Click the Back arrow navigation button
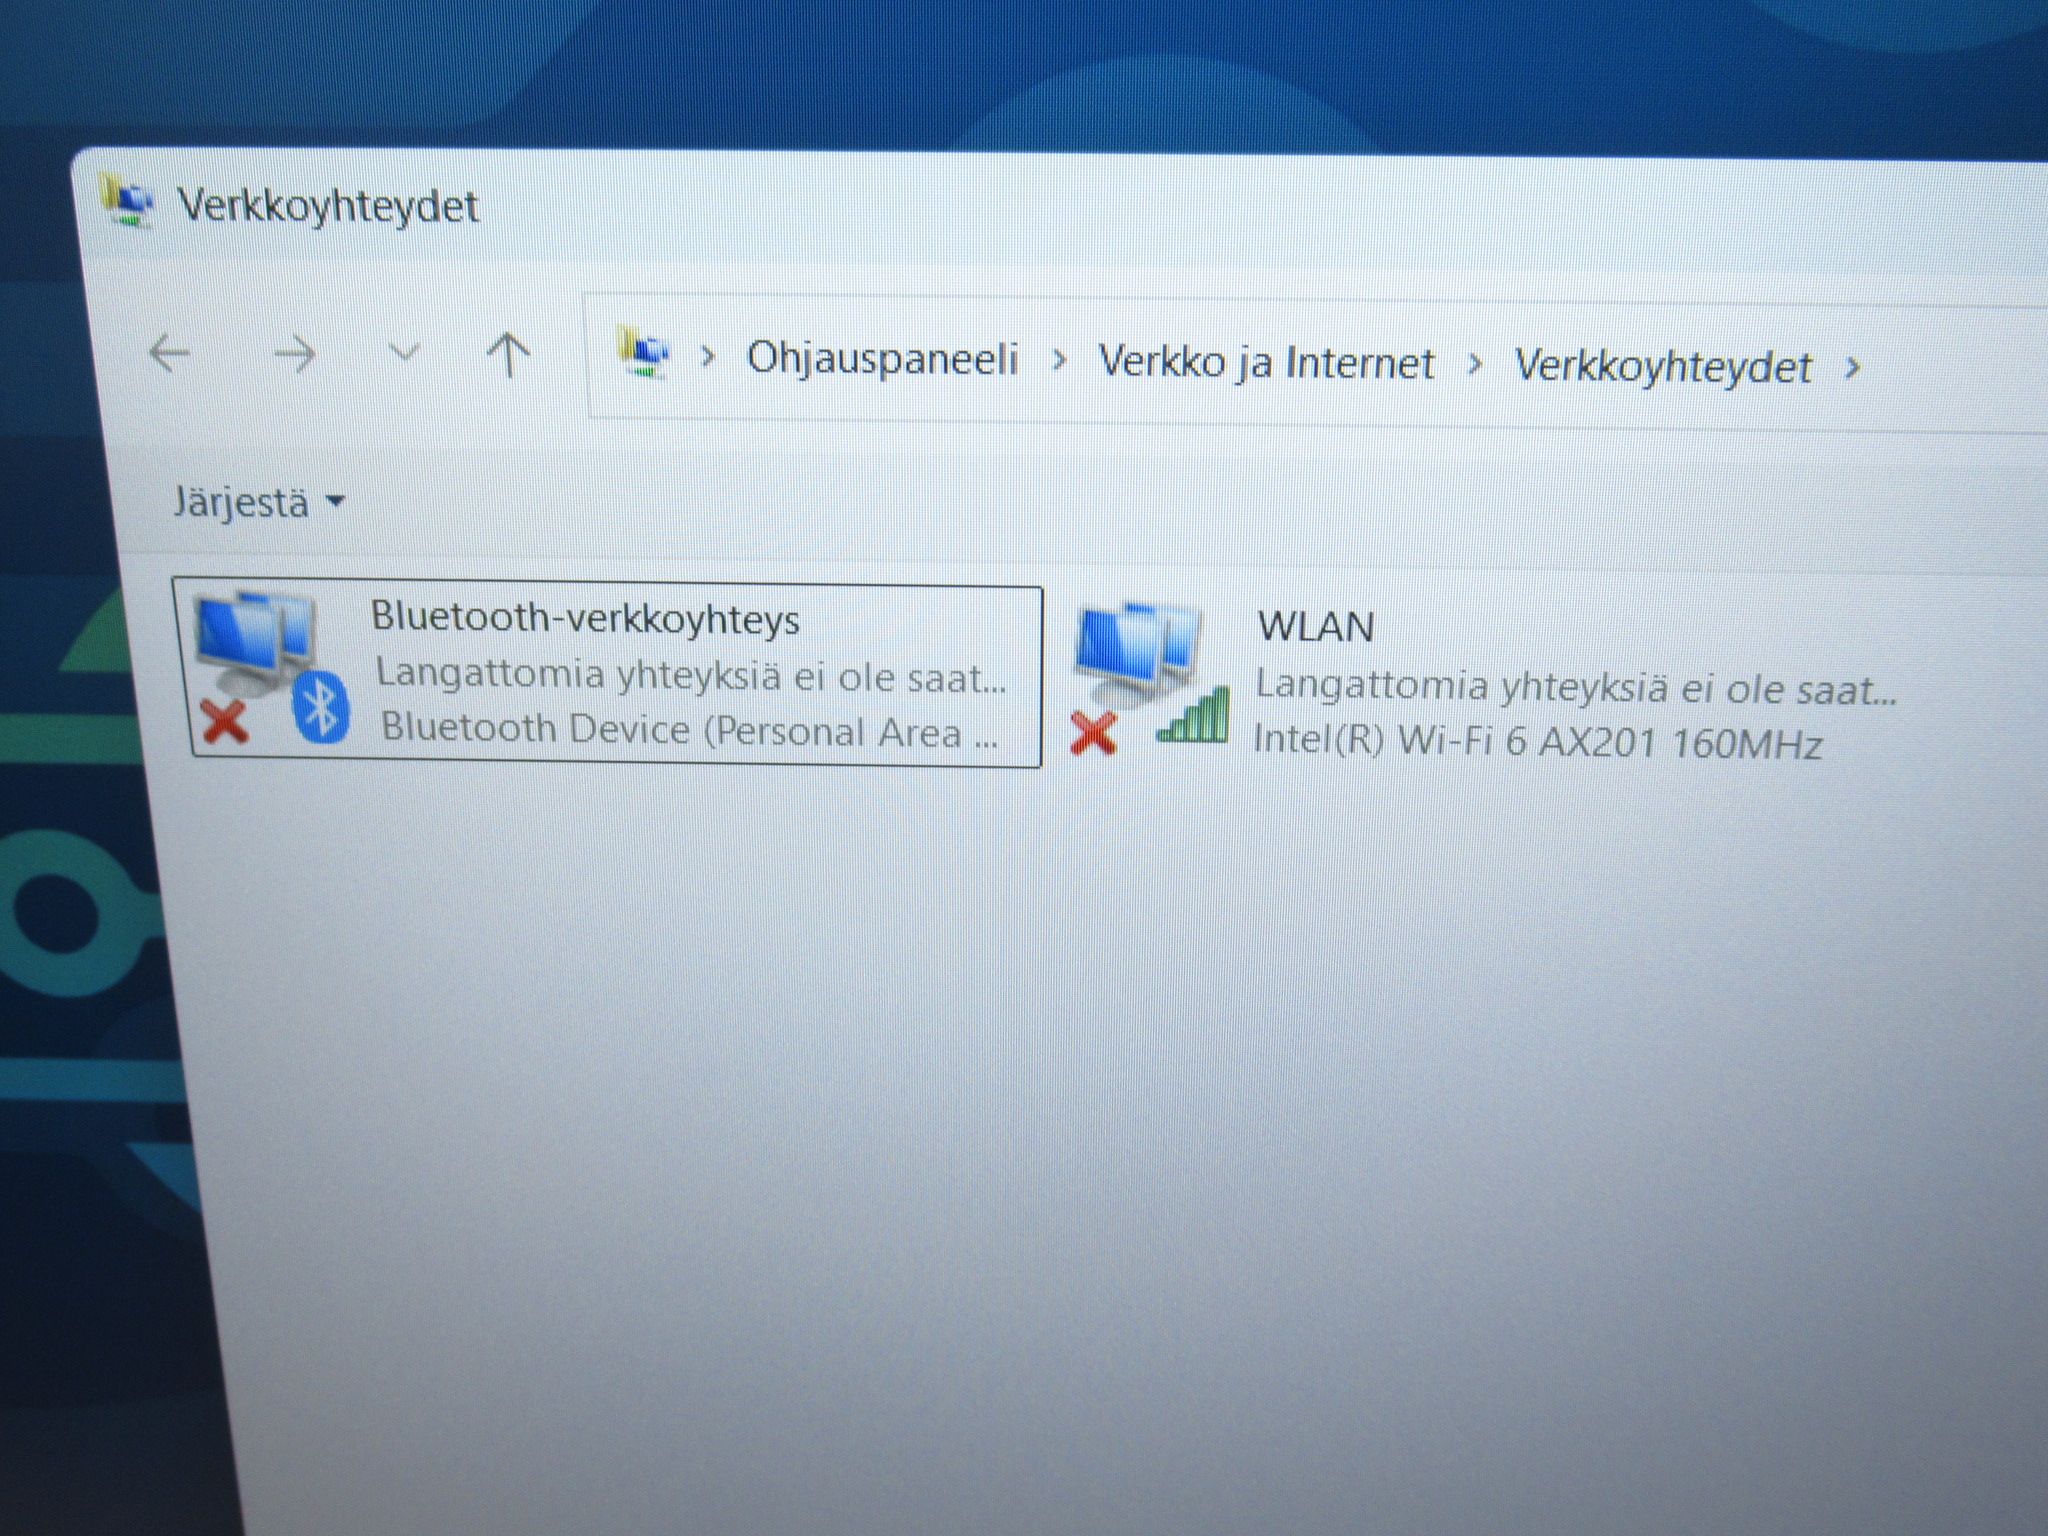Image resolution: width=2048 pixels, height=1536 pixels. tap(169, 353)
